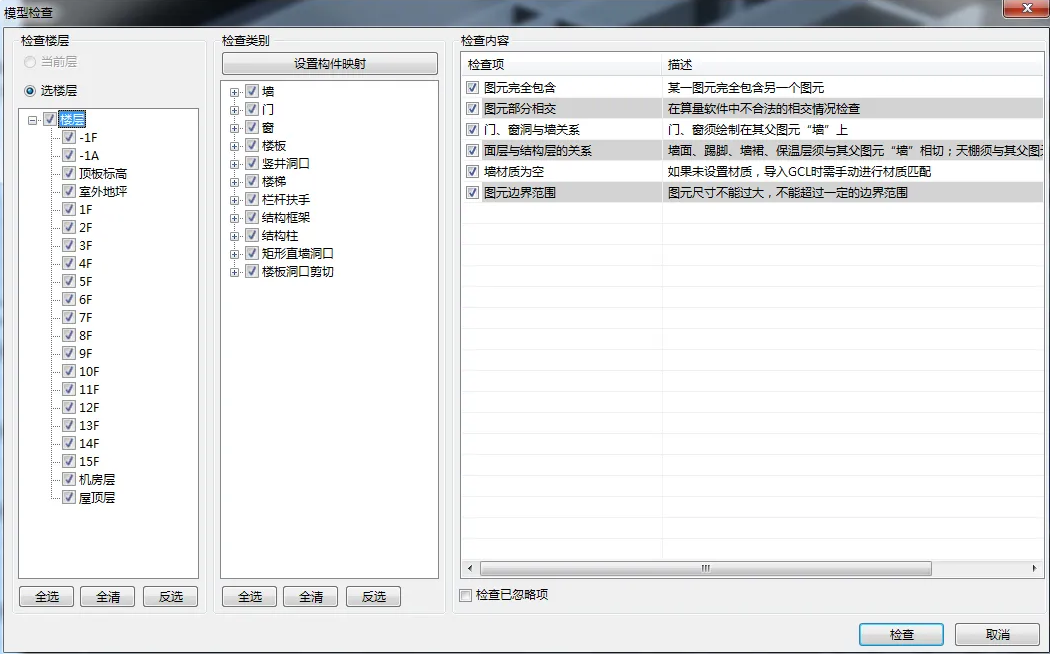Click the horizontal scrollbar thumb
The width and height of the screenshot is (1050, 654).
(x=706, y=568)
